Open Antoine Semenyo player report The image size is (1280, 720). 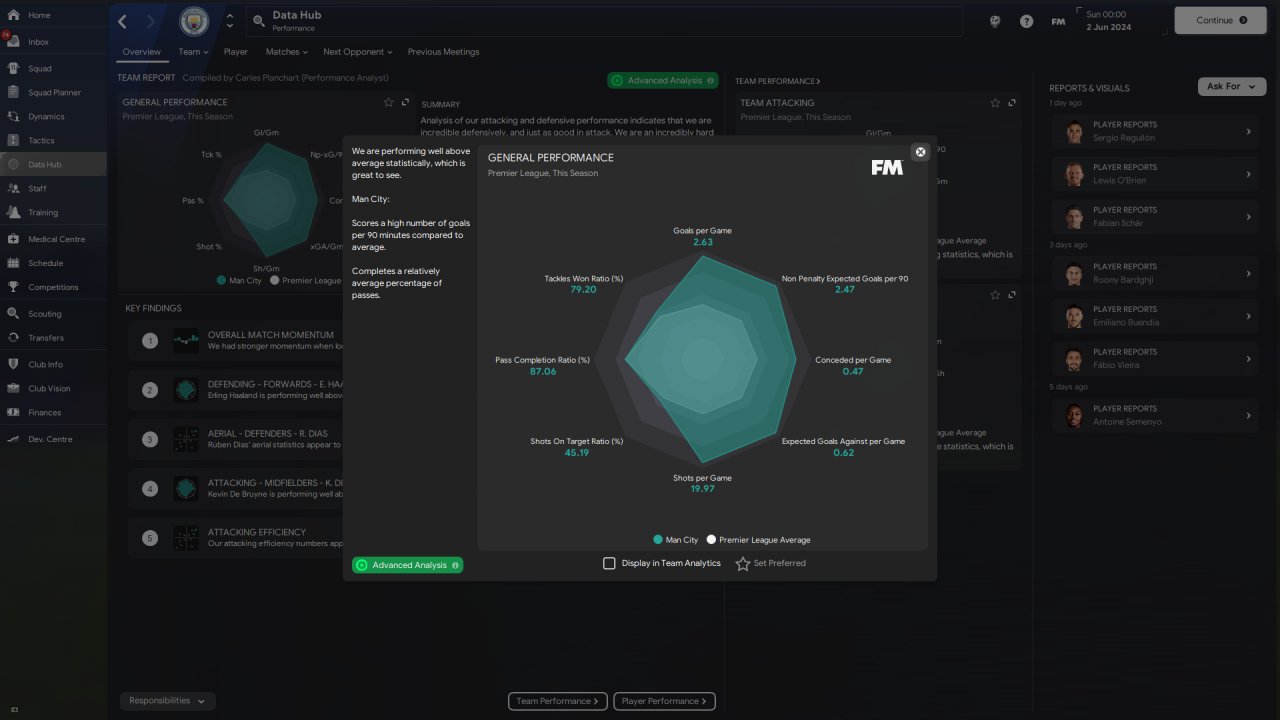[1155, 415]
